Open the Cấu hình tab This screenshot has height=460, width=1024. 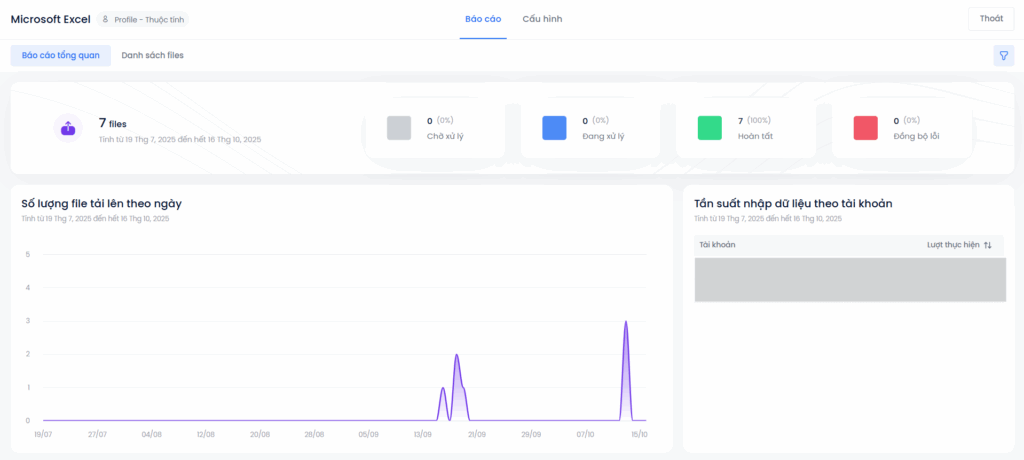[542, 19]
